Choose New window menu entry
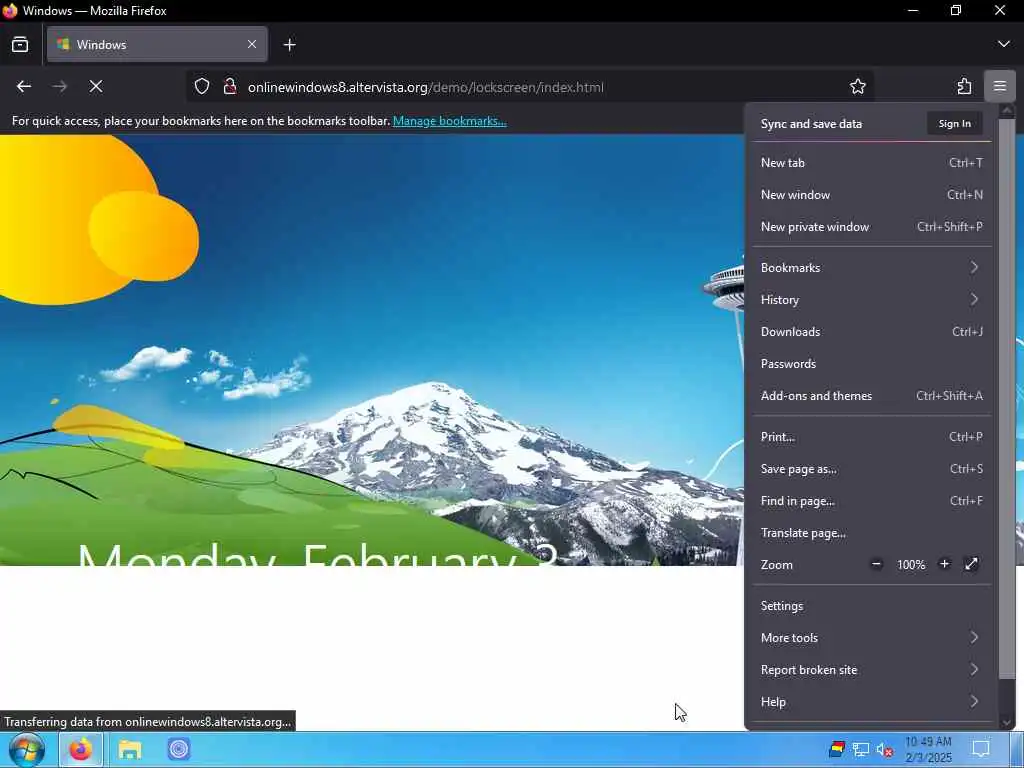The height and width of the screenshot is (768, 1024). click(x=871, y=195)
